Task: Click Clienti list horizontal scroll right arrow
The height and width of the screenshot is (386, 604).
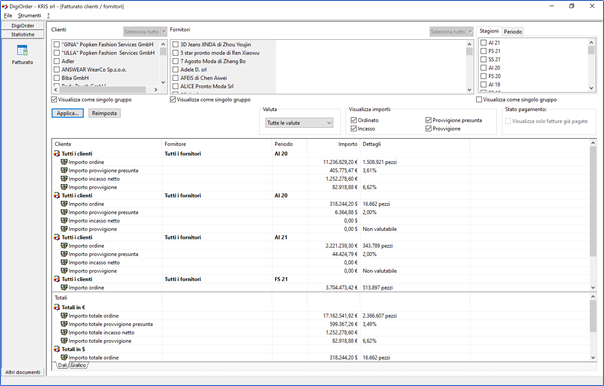Action: (156, 89)
